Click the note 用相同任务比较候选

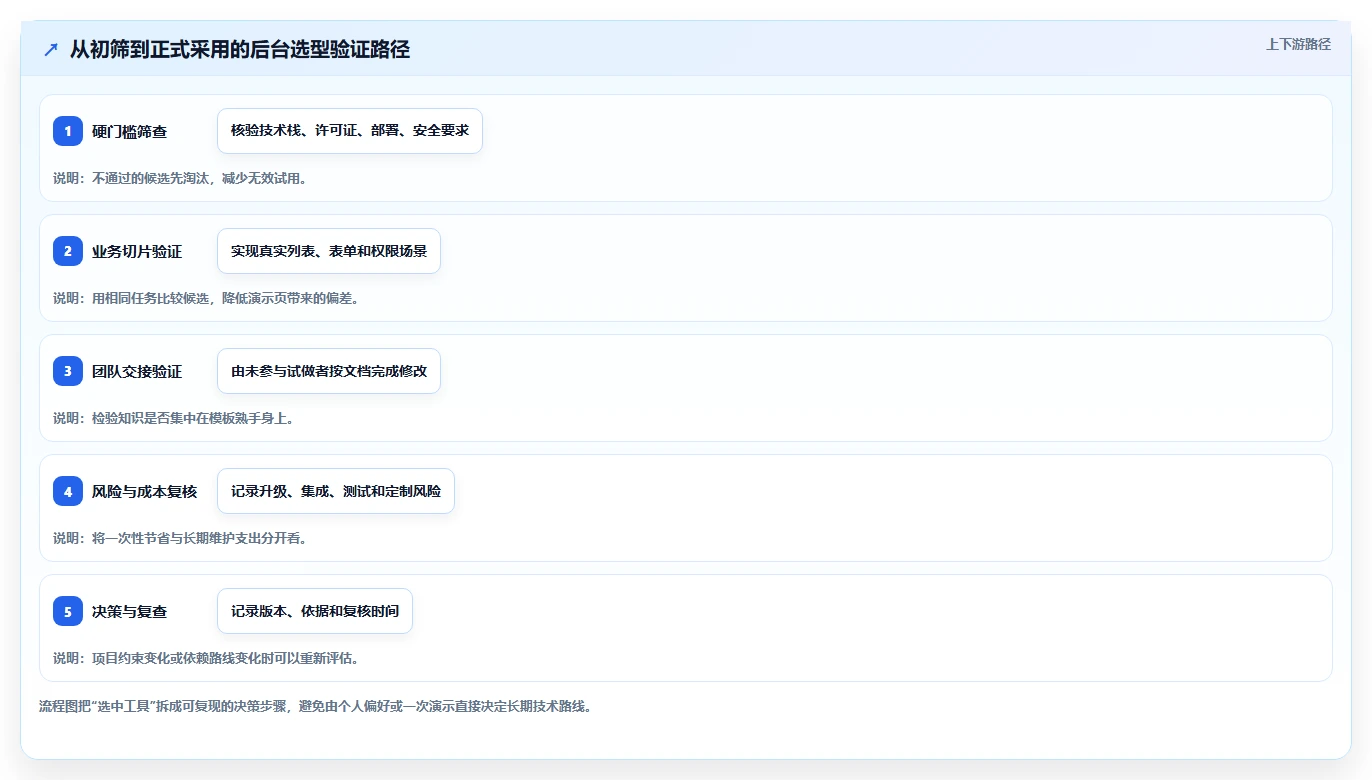click(x=206, y=298)
